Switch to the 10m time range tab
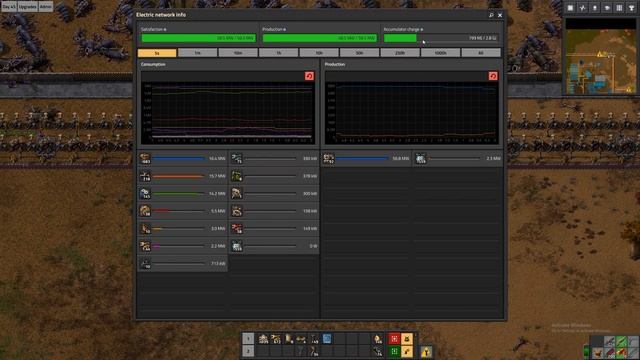Image resolution: width=640 pixels, height=360 pixels. click(238, 53)
